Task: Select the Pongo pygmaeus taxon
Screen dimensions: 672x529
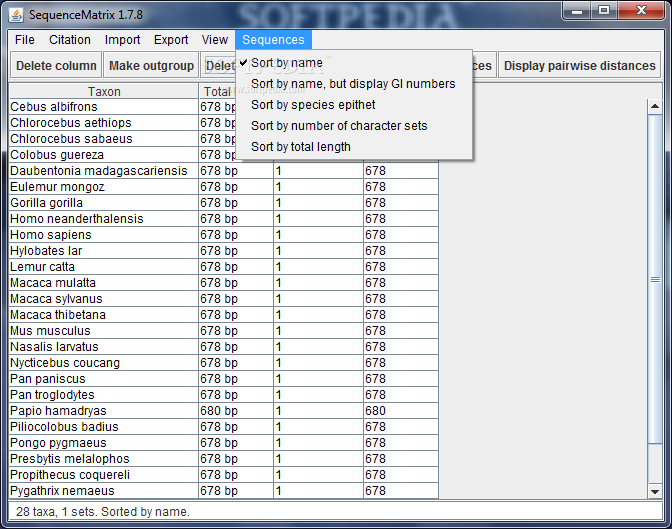Action: coord(103,443)
